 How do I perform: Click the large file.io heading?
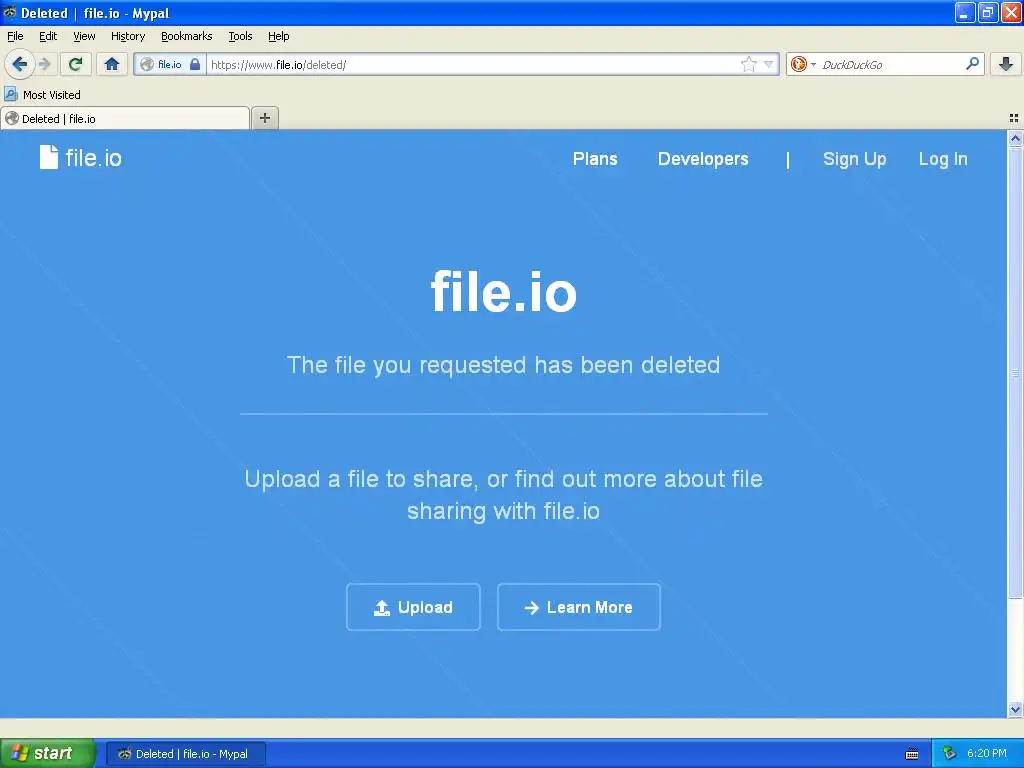[x=504, y=292]
